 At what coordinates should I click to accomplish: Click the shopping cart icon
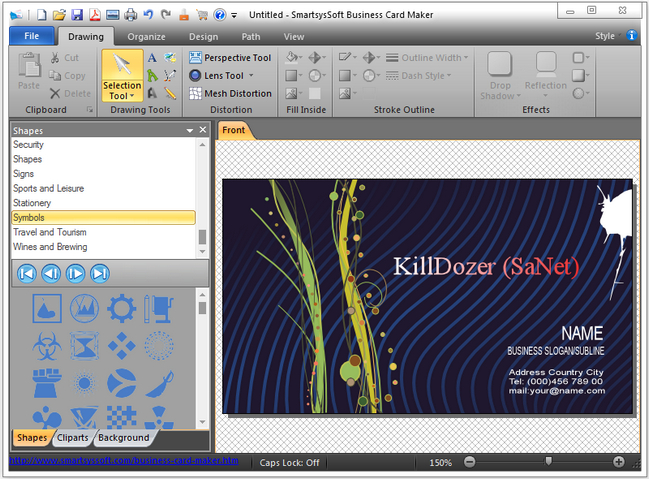click(202, 15)
